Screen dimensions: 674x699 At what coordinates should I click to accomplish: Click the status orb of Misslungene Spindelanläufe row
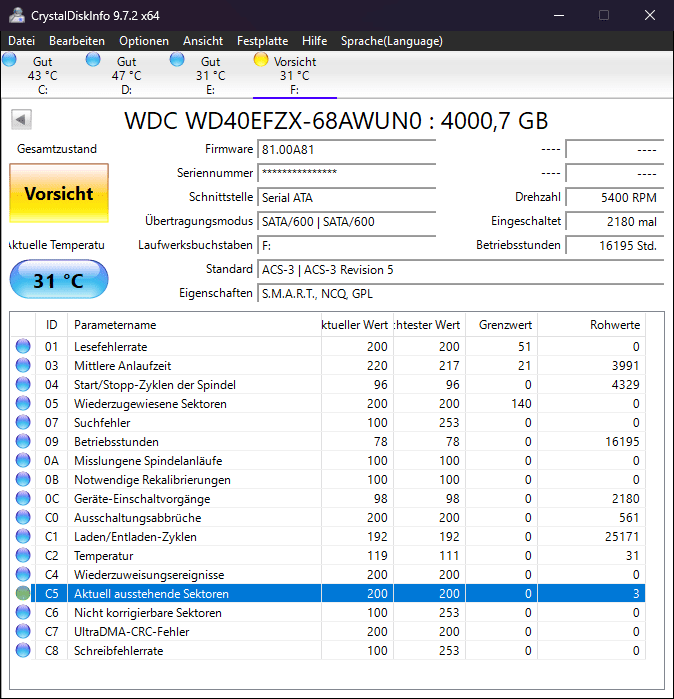point(23,460)
